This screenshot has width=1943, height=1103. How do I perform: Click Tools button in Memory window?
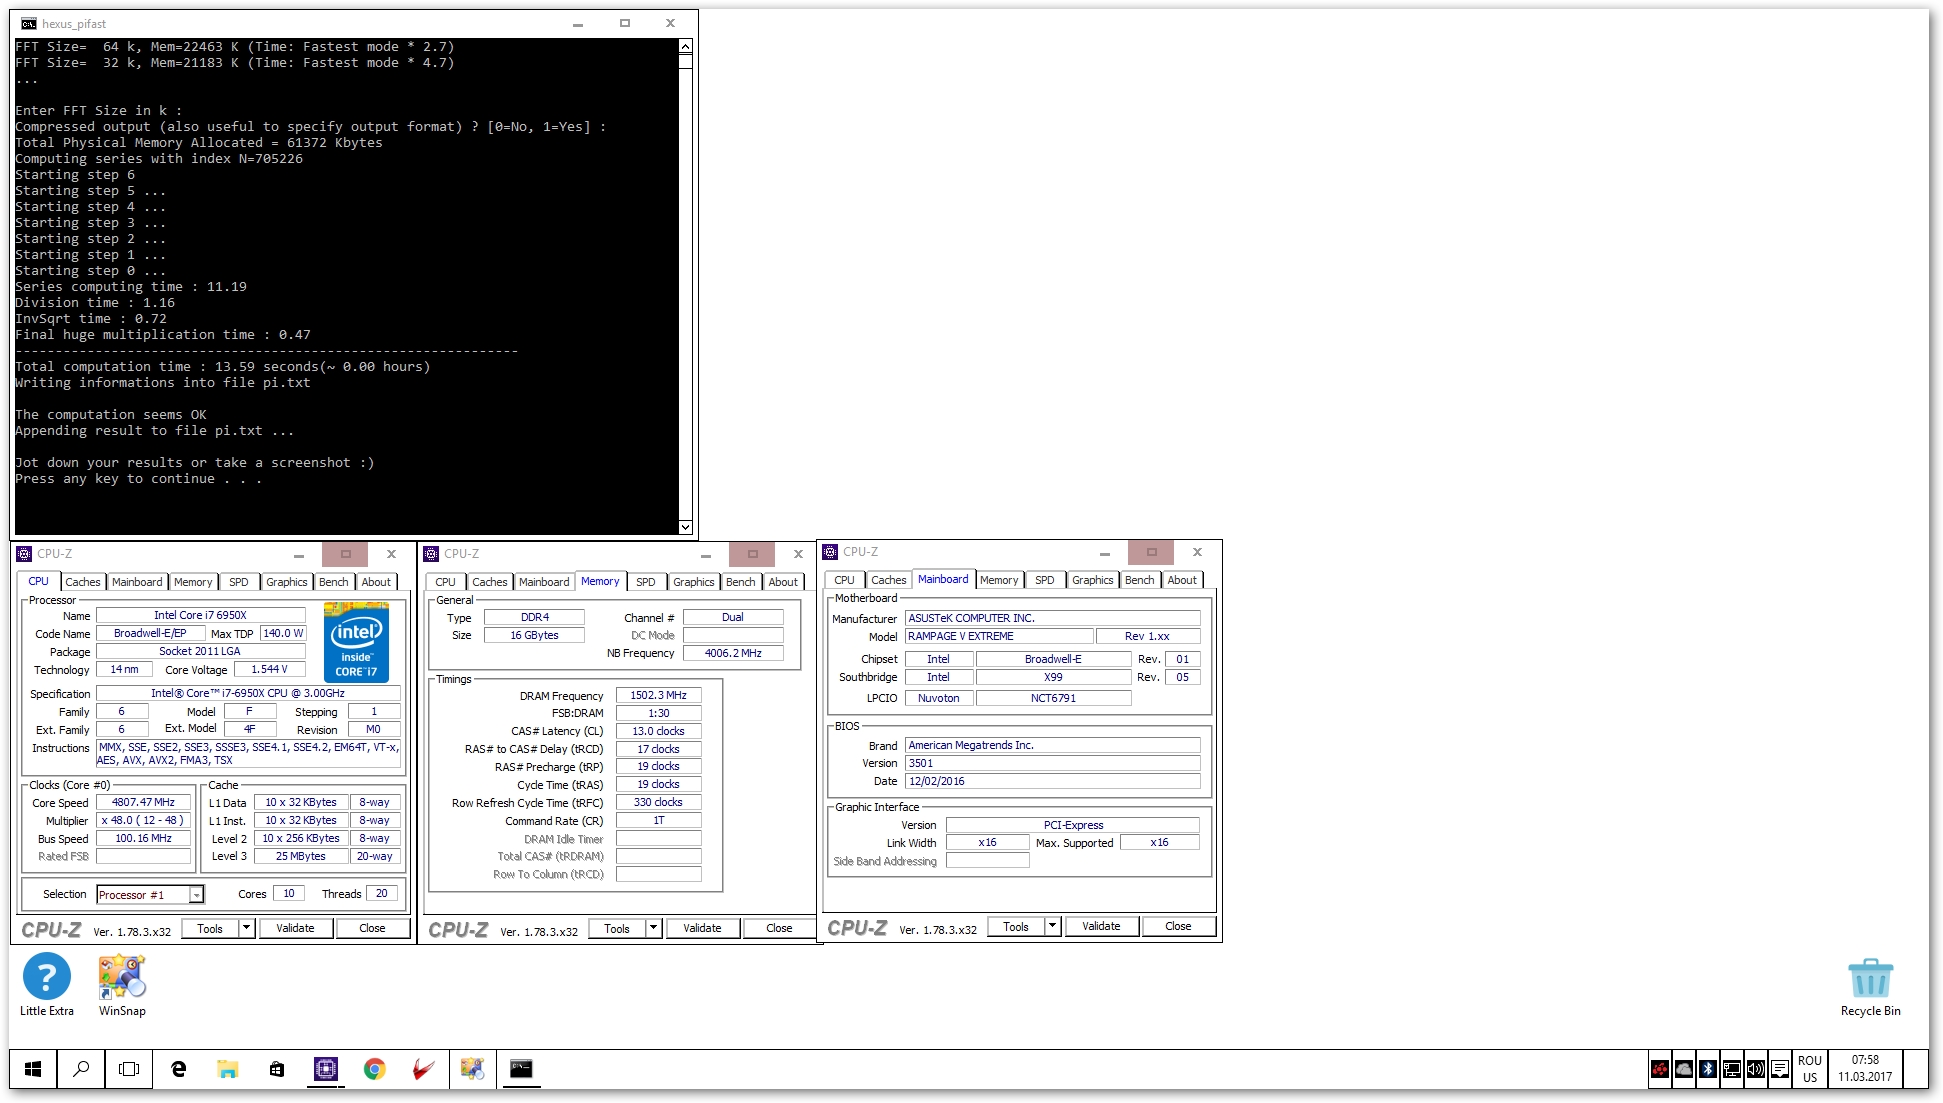pos(617,928)
